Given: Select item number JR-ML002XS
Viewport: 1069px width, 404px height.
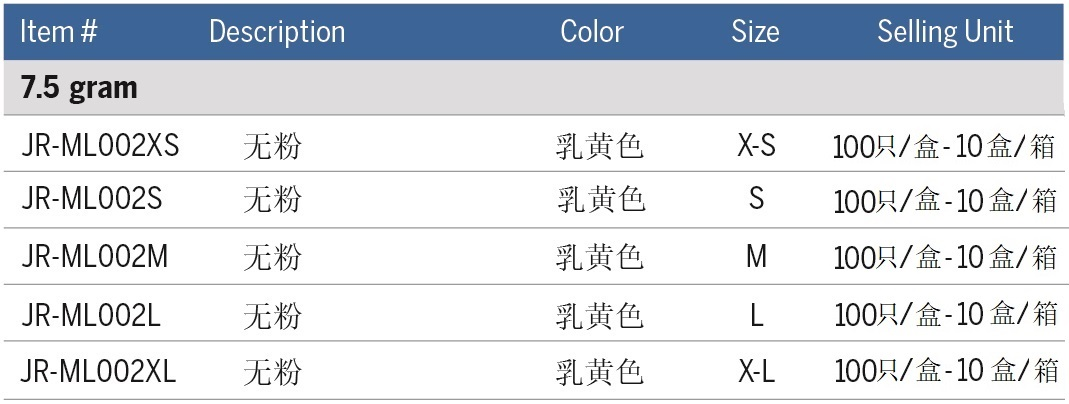Looking at the screenshot, I should tap(100, 146).
